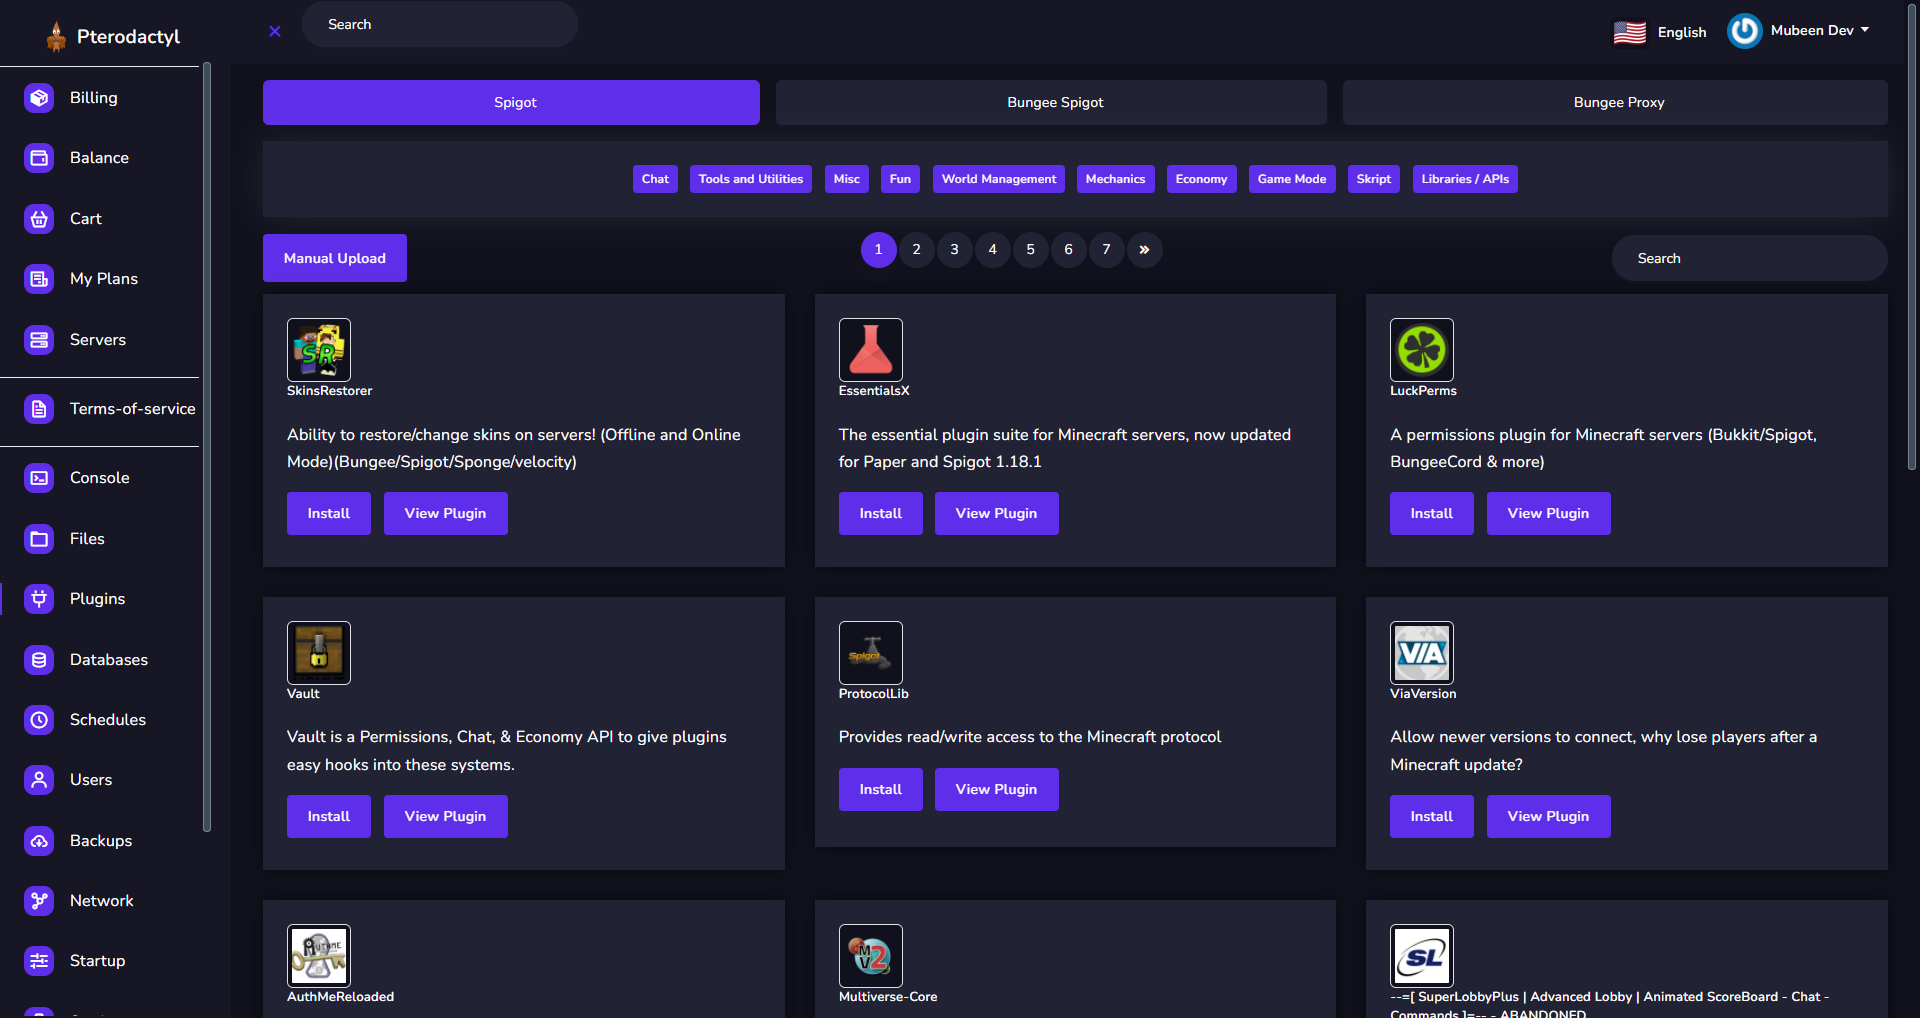The width and height of the screenshot is (1920, 1018).
Task: Click the Backups cloud icon
Action: (x=39, y=841)
